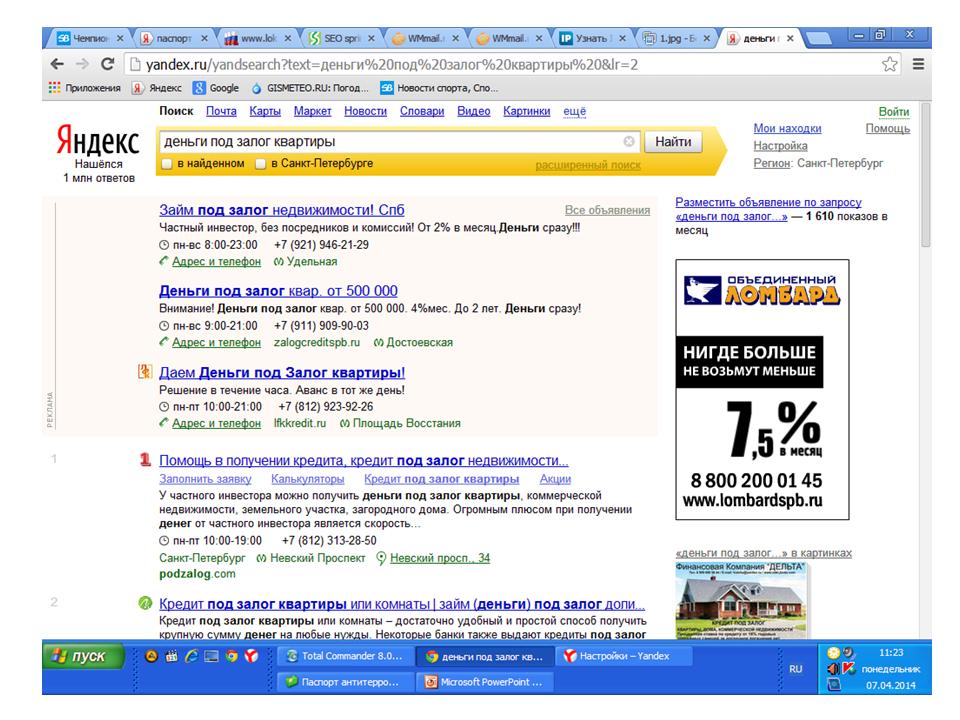Viewport: 960px width, 720px height.
Task: Click the red favicon beside Помощь в получении кредита
Action: pos(145,459)
